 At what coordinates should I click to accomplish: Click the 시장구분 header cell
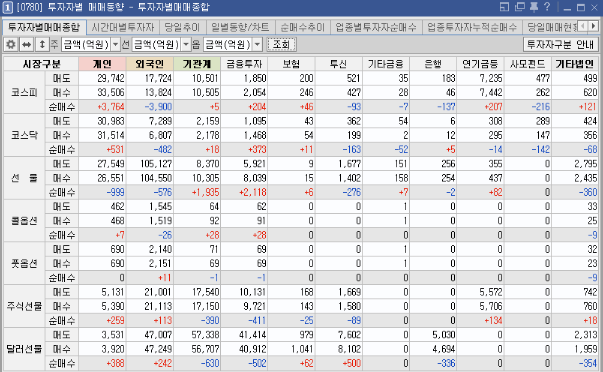[41, 64]
